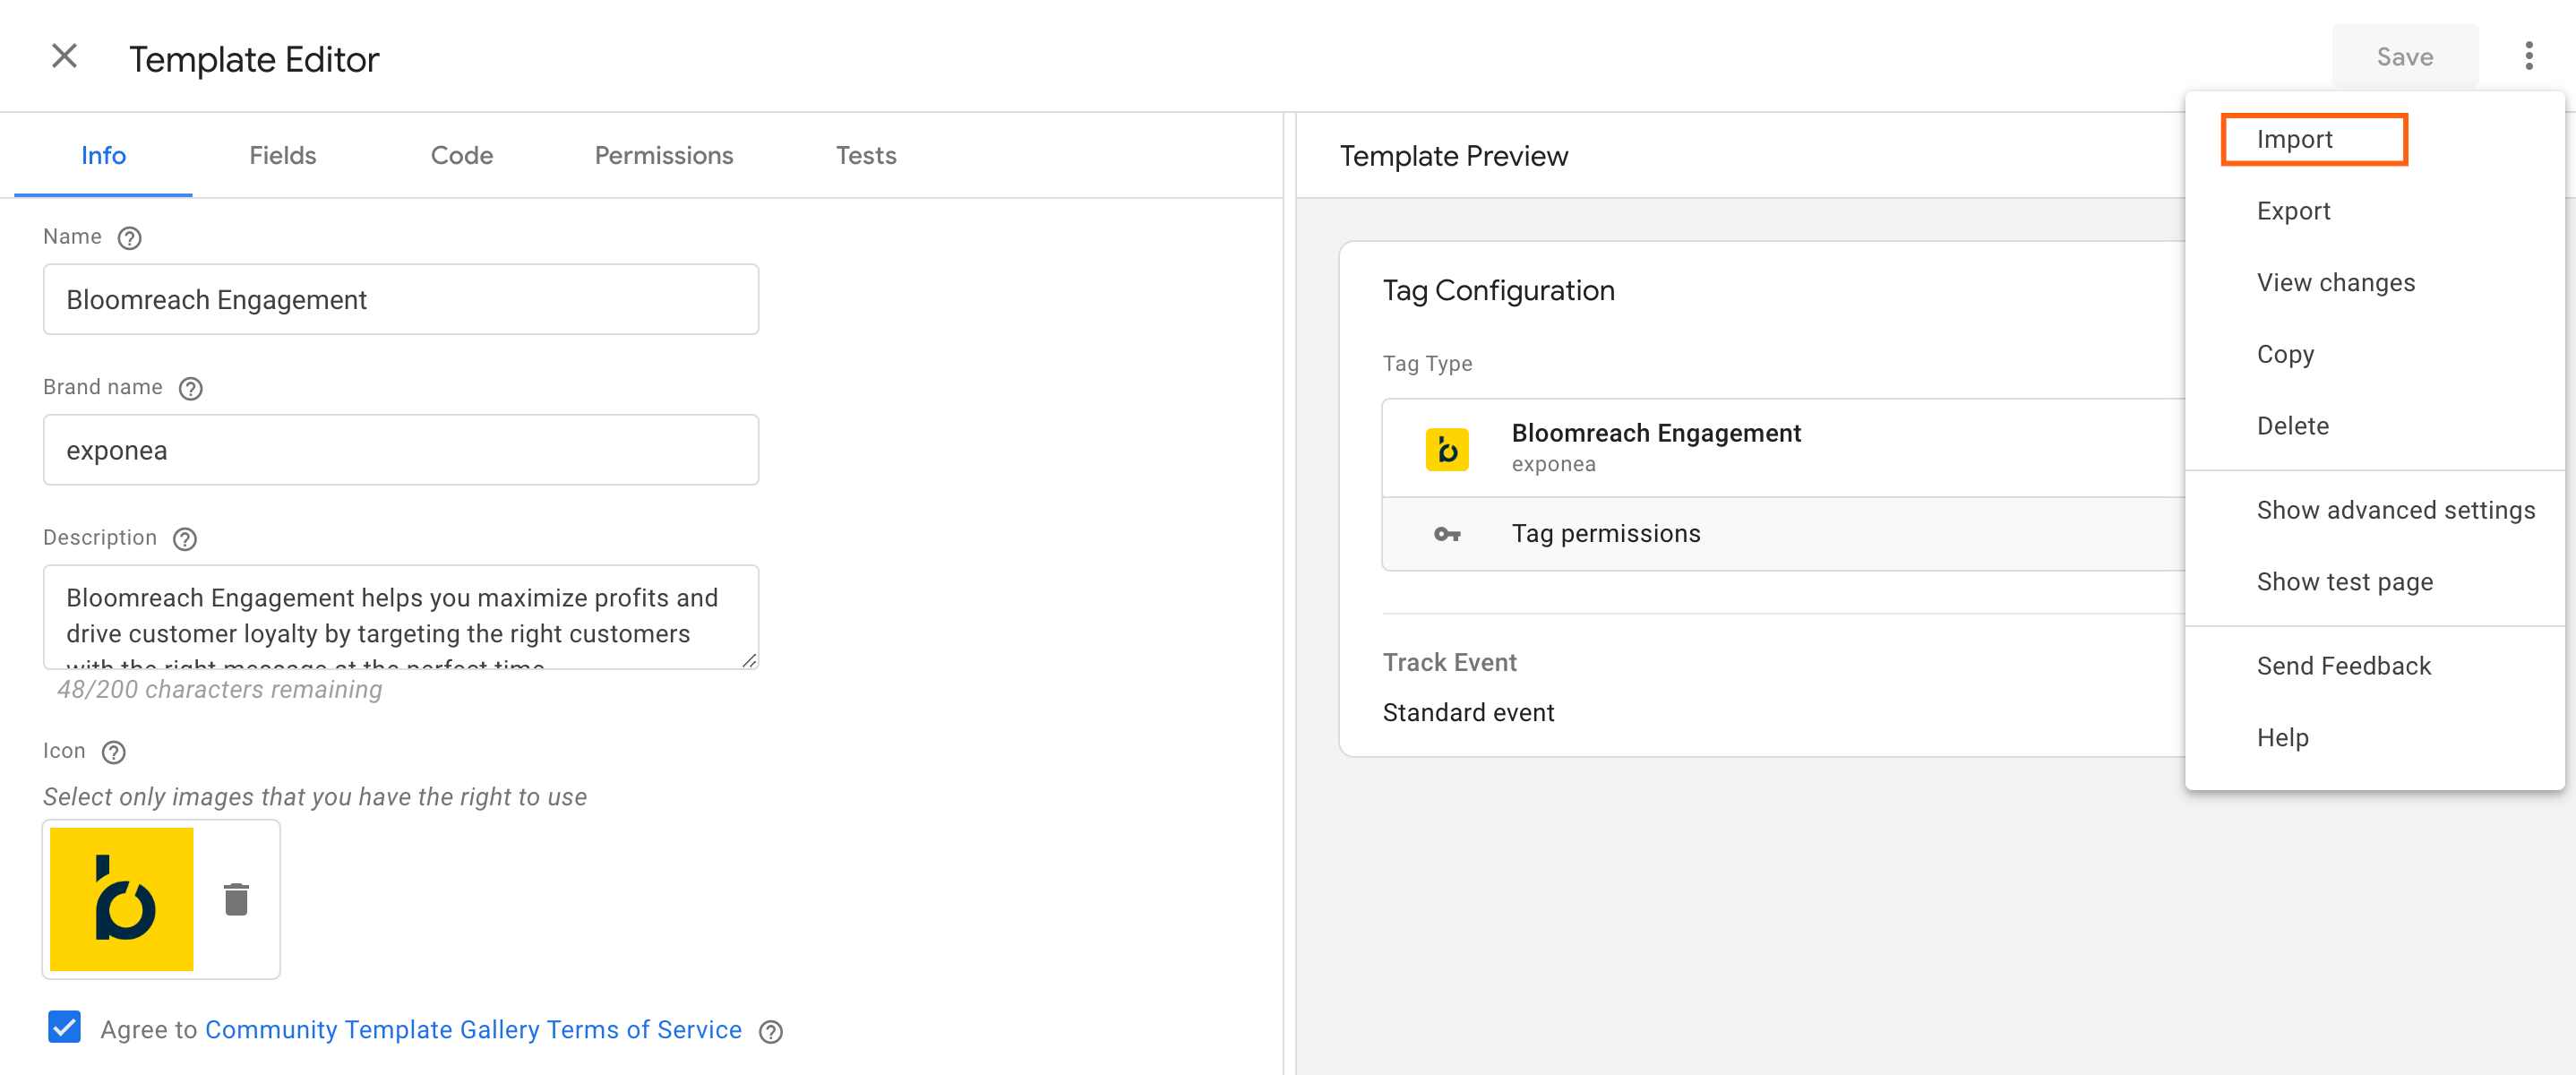Click the Tag permissions row
The height and width of the screenshot is (1075, 2576).
click(1782, 535)
